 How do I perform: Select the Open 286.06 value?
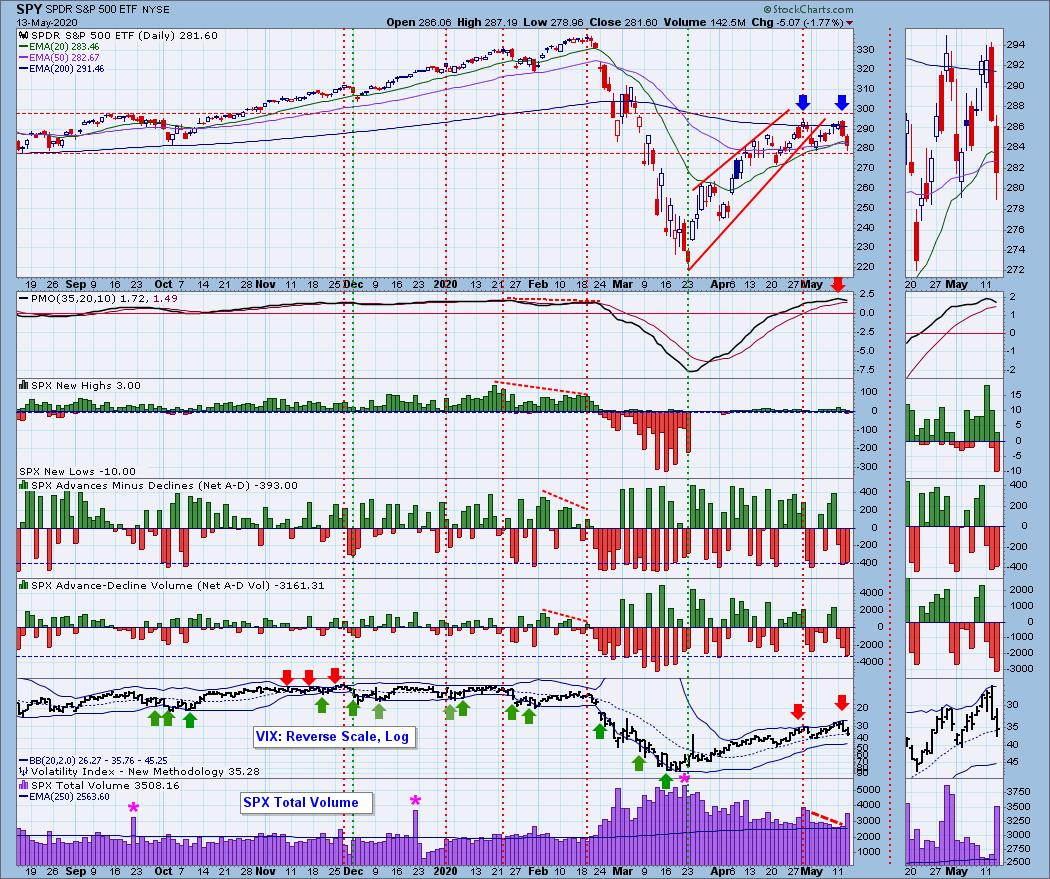[420, 22]
